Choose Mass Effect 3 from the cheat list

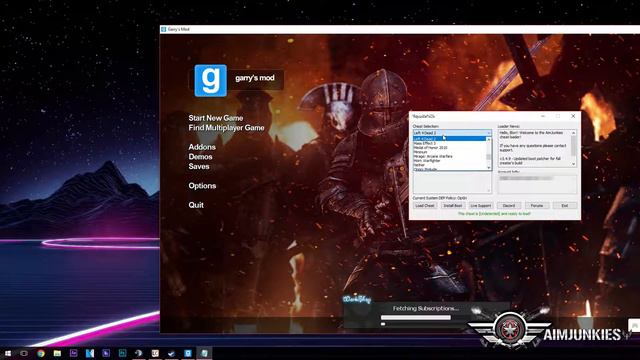click(x=425, y=143)
